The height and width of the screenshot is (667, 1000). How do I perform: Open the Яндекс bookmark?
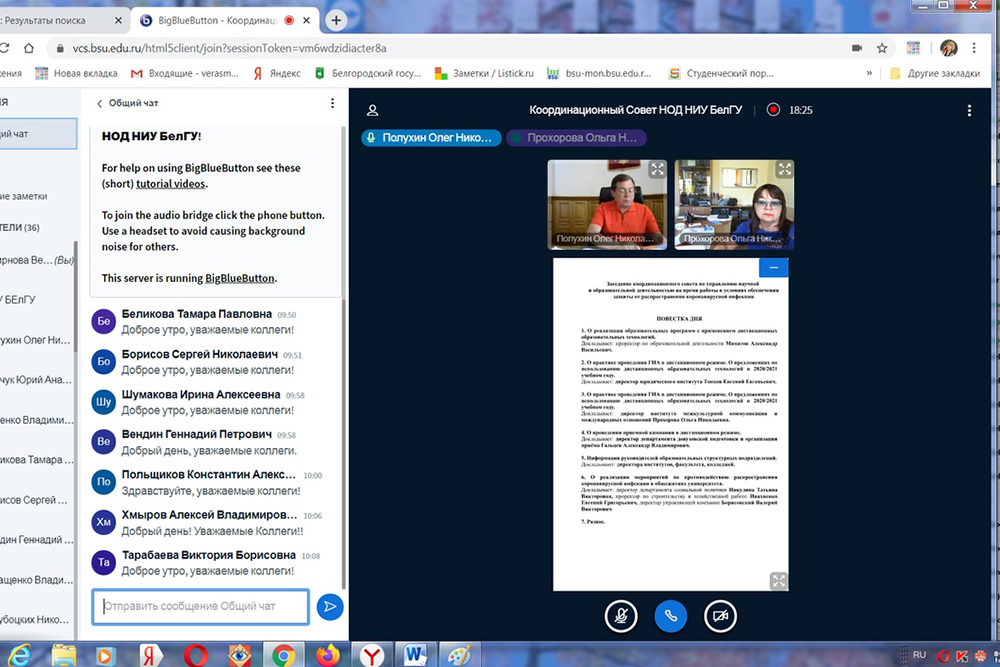tap(276, 73)
